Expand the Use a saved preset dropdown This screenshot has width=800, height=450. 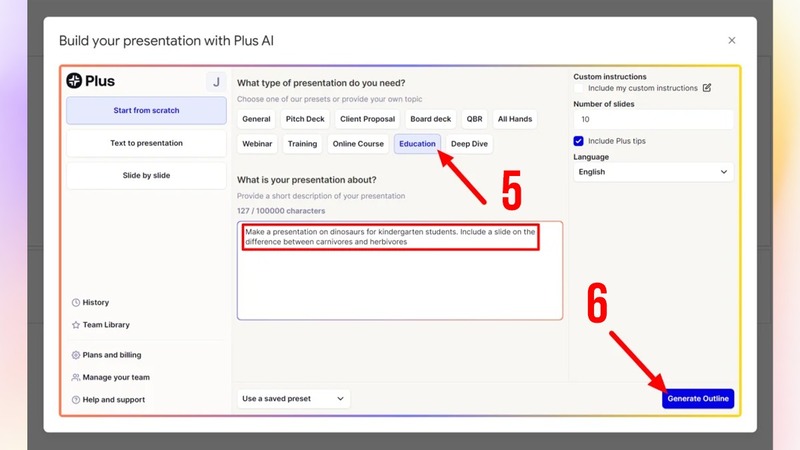pyautogui.click(x=293, y=398)
